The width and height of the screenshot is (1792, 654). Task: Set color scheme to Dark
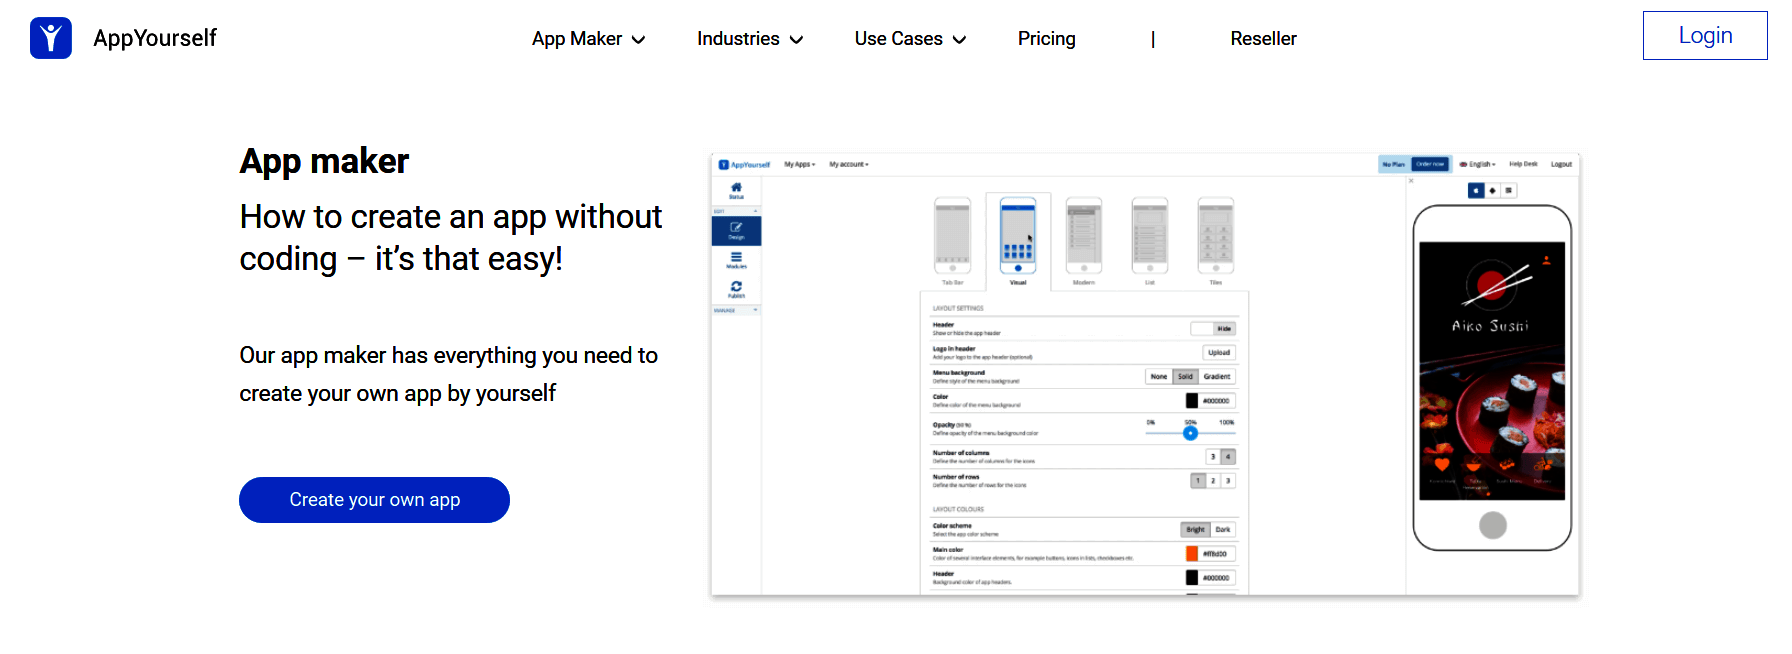(x=1223, y=530)
